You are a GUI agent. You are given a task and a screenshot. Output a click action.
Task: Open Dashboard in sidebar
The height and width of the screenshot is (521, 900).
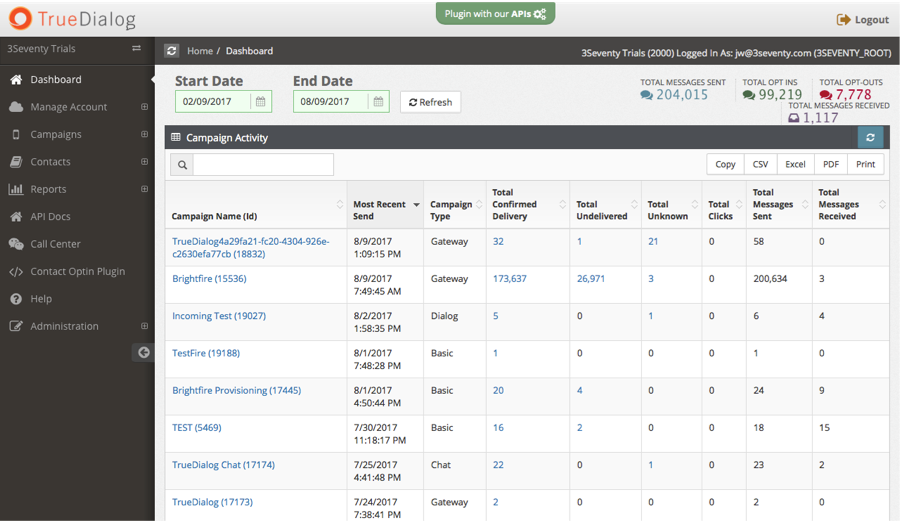pyautogui.click(x=56, y=79)
